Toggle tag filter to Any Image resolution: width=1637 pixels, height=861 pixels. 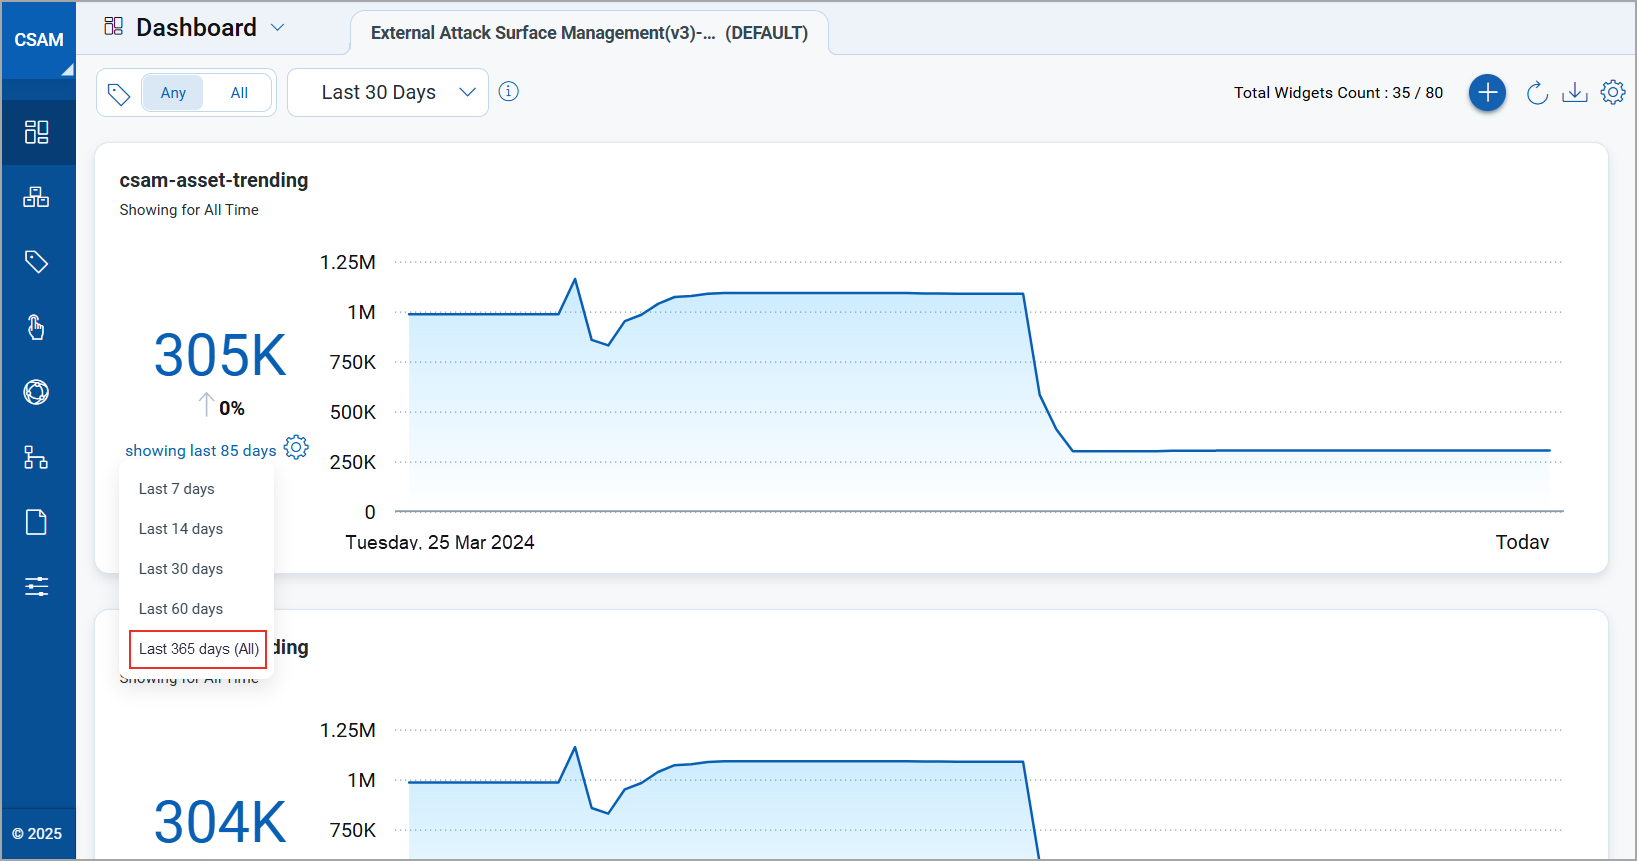coord(173,93)
